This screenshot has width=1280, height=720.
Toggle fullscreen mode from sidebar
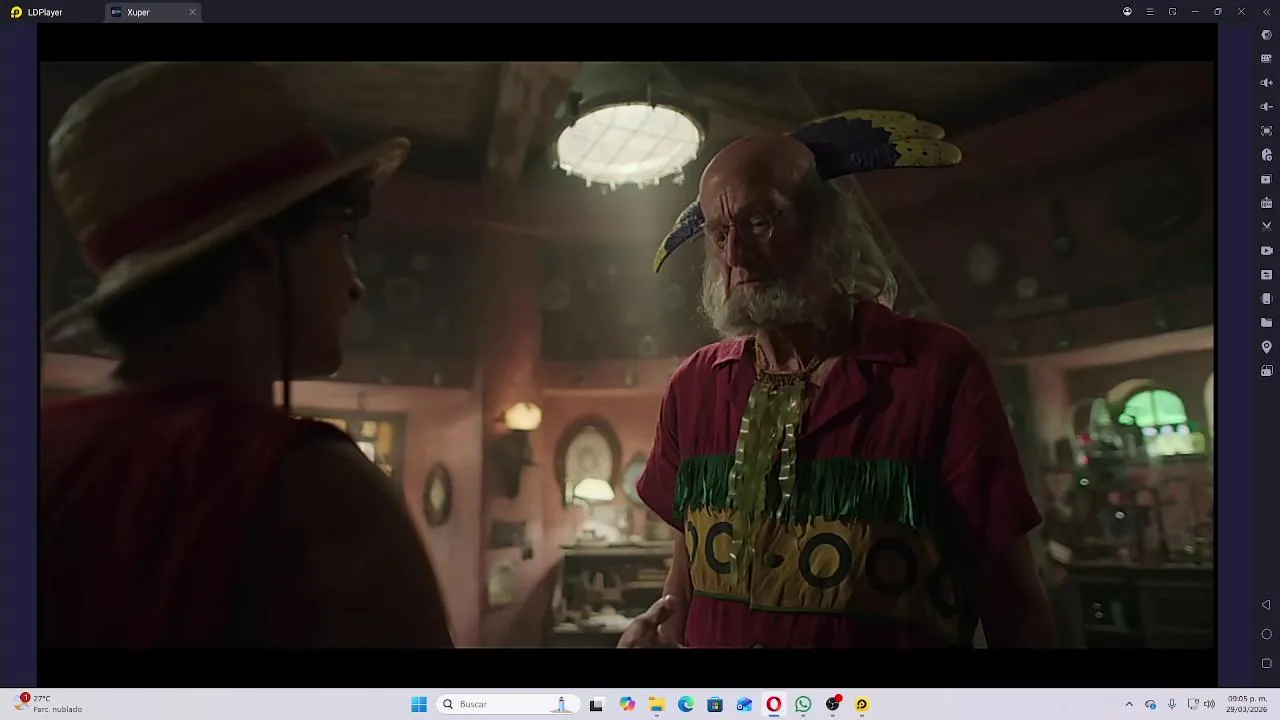click(x=1266, y=131)
